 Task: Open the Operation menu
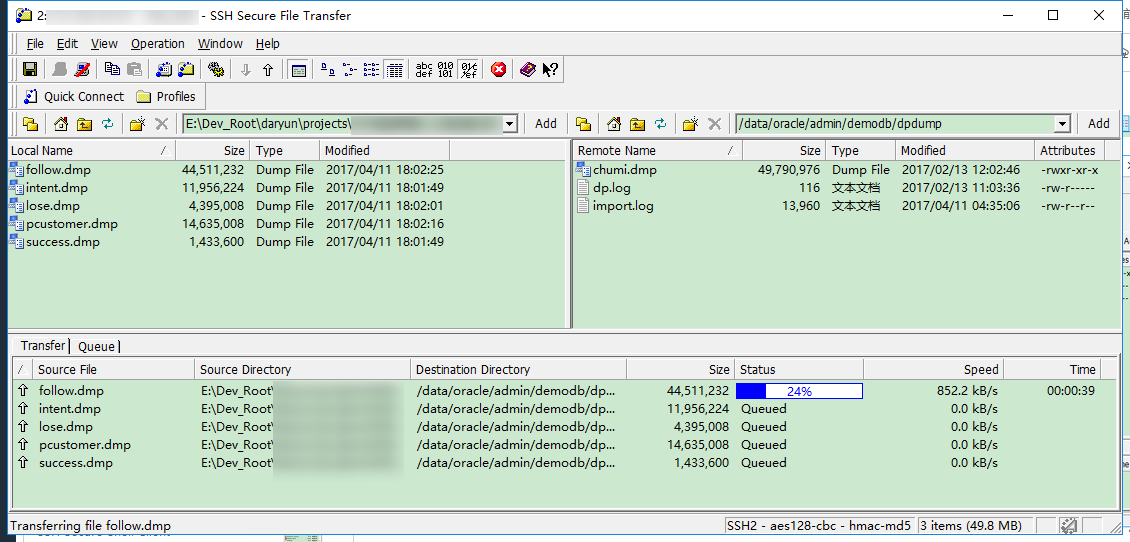click(158, 44)
